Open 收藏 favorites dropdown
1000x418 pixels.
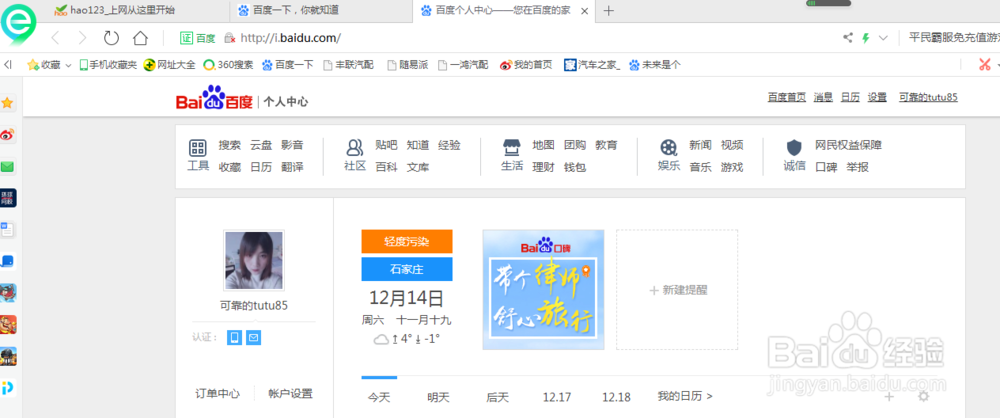click(49, 64)
